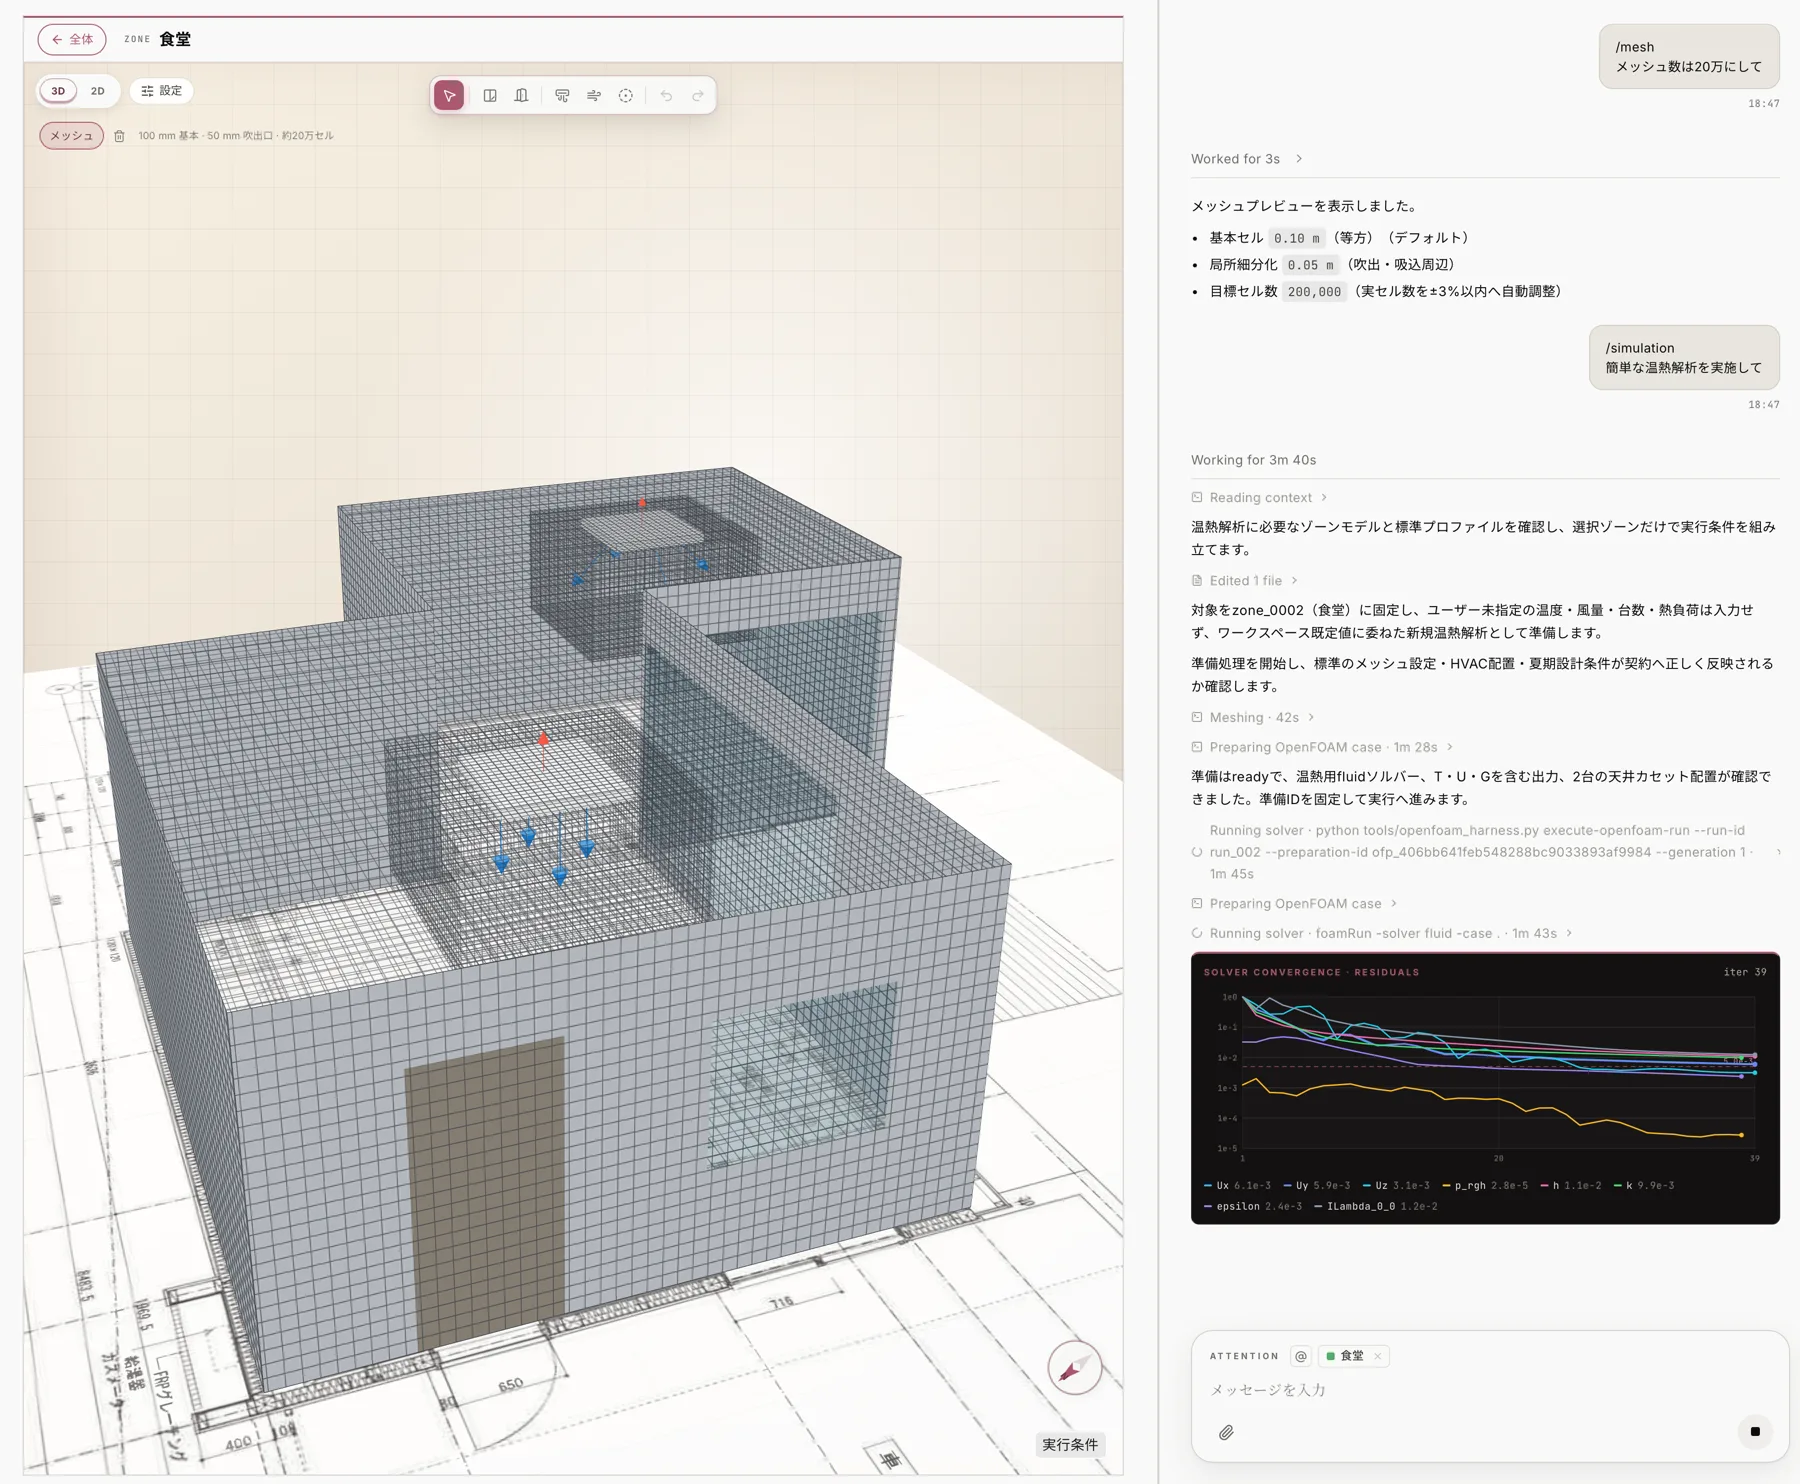Click the /simulation user message bubble
1800x1484 pixels.
point(1684,357)
